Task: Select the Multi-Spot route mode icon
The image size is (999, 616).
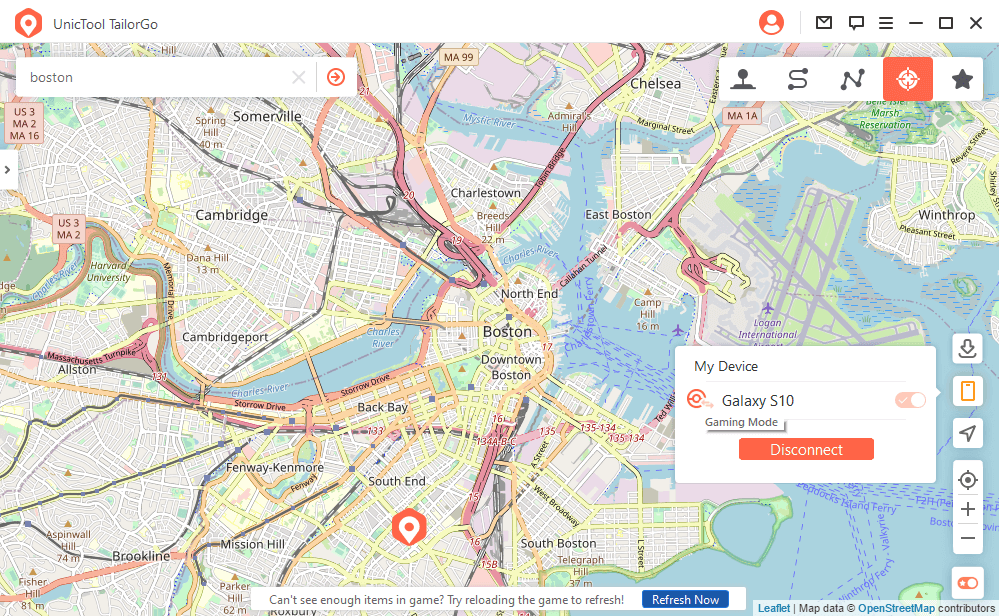Action: (852, 79)
